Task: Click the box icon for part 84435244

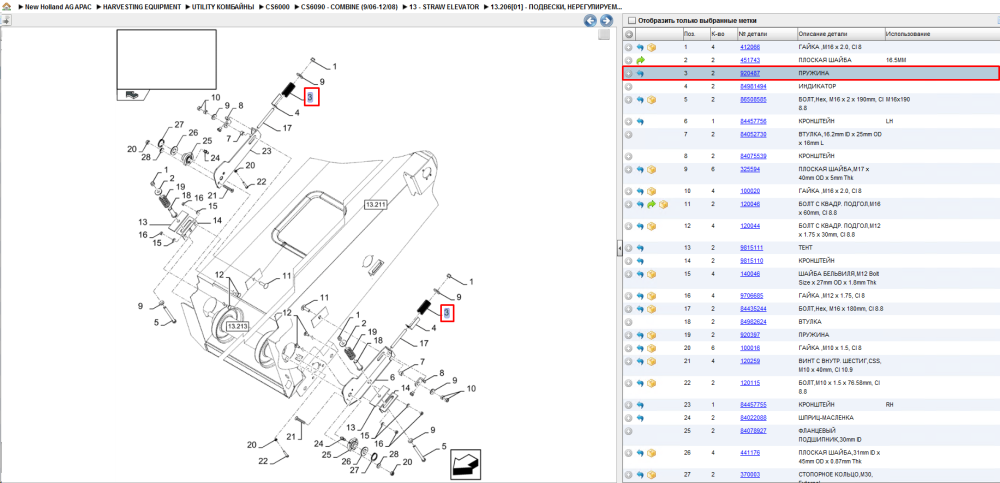Action: click(x=651, y=309)
